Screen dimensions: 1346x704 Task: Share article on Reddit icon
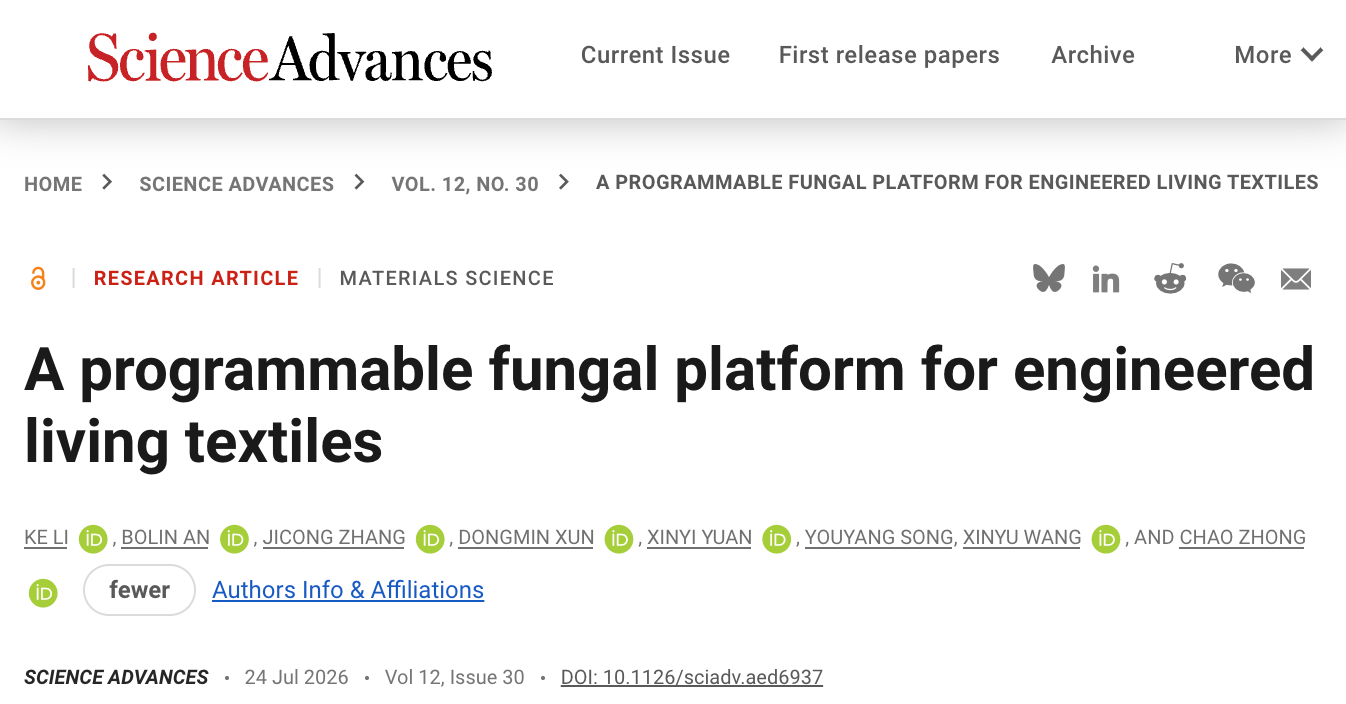pos(1170,278)
